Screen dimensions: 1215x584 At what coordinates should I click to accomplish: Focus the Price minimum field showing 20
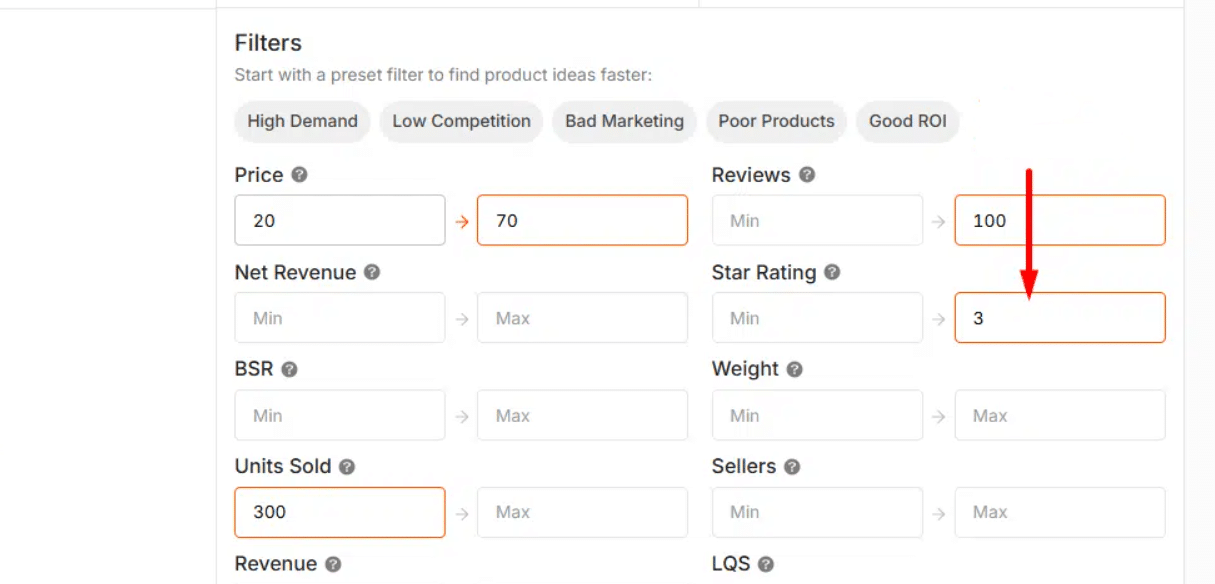(x=339, y=220)
